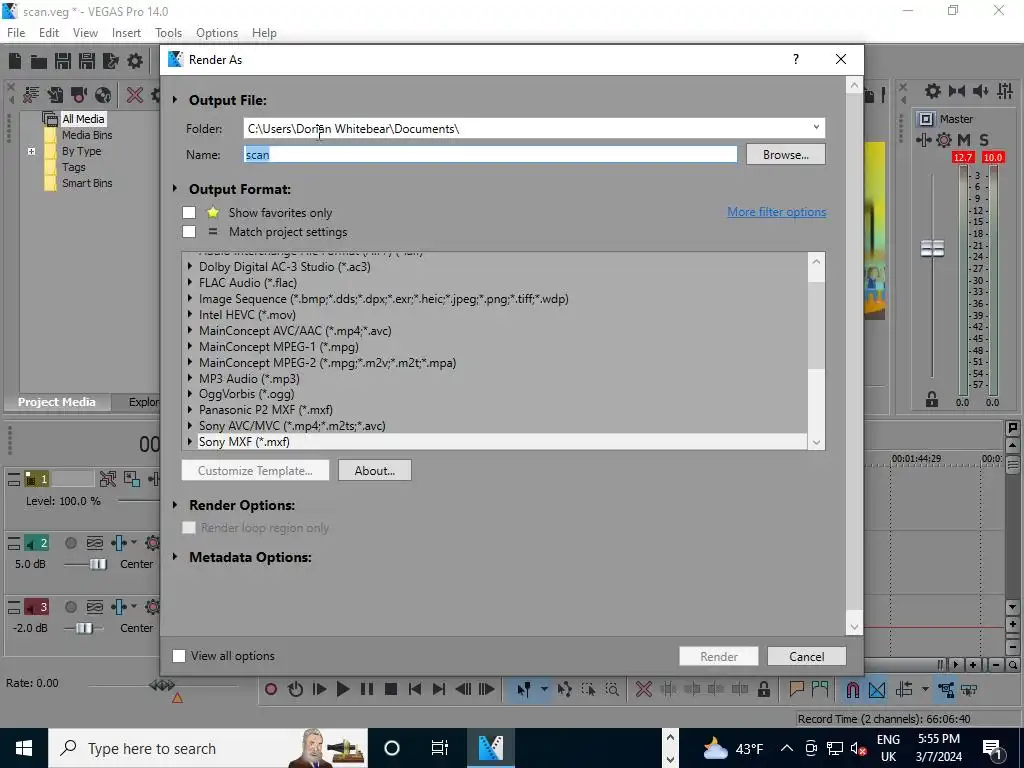The image size is (1024, 768).
Task: Open the Folder path dropdown
Action: [816, 127]
